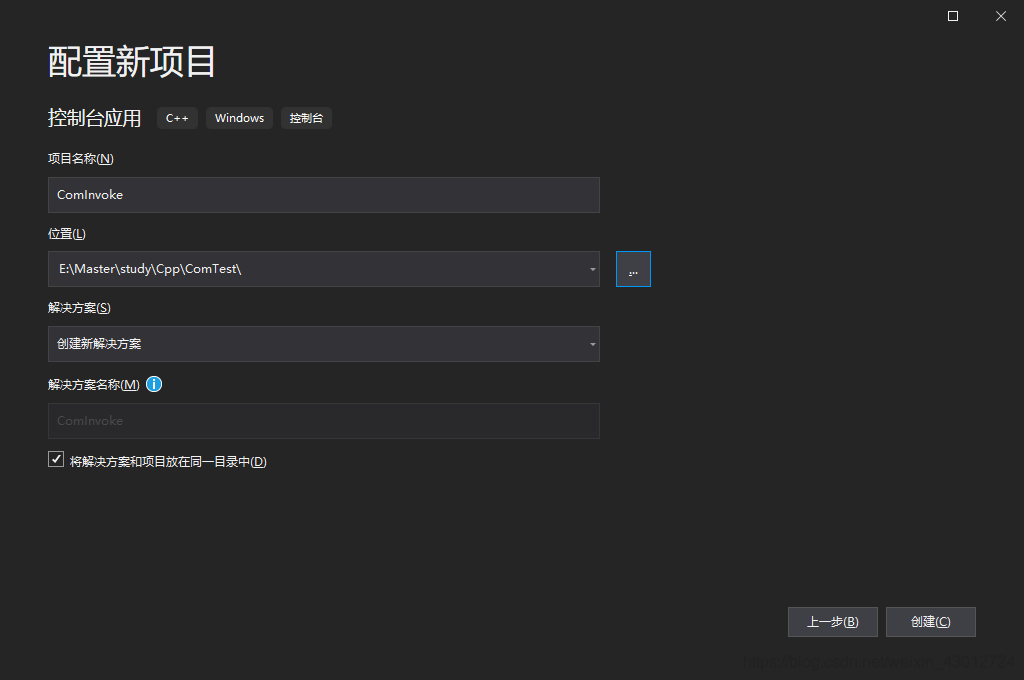
Task: Click the C++ tag
Action: (177, 118)
